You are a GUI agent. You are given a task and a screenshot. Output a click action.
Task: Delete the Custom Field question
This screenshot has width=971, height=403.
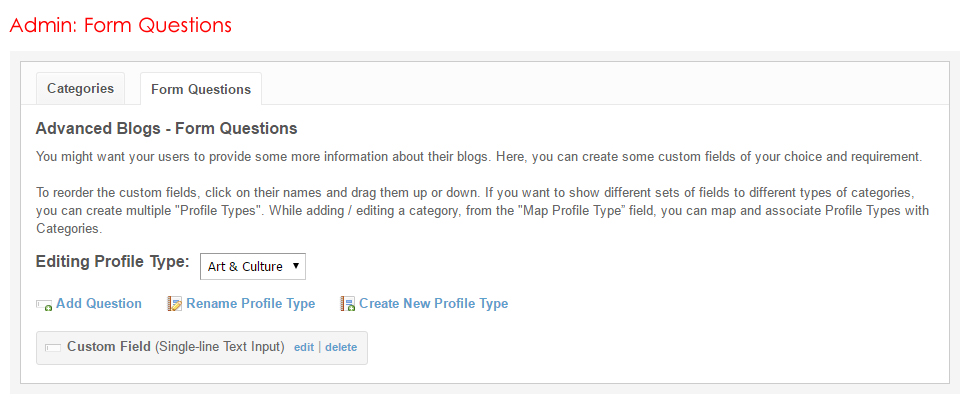coord(341,347)
